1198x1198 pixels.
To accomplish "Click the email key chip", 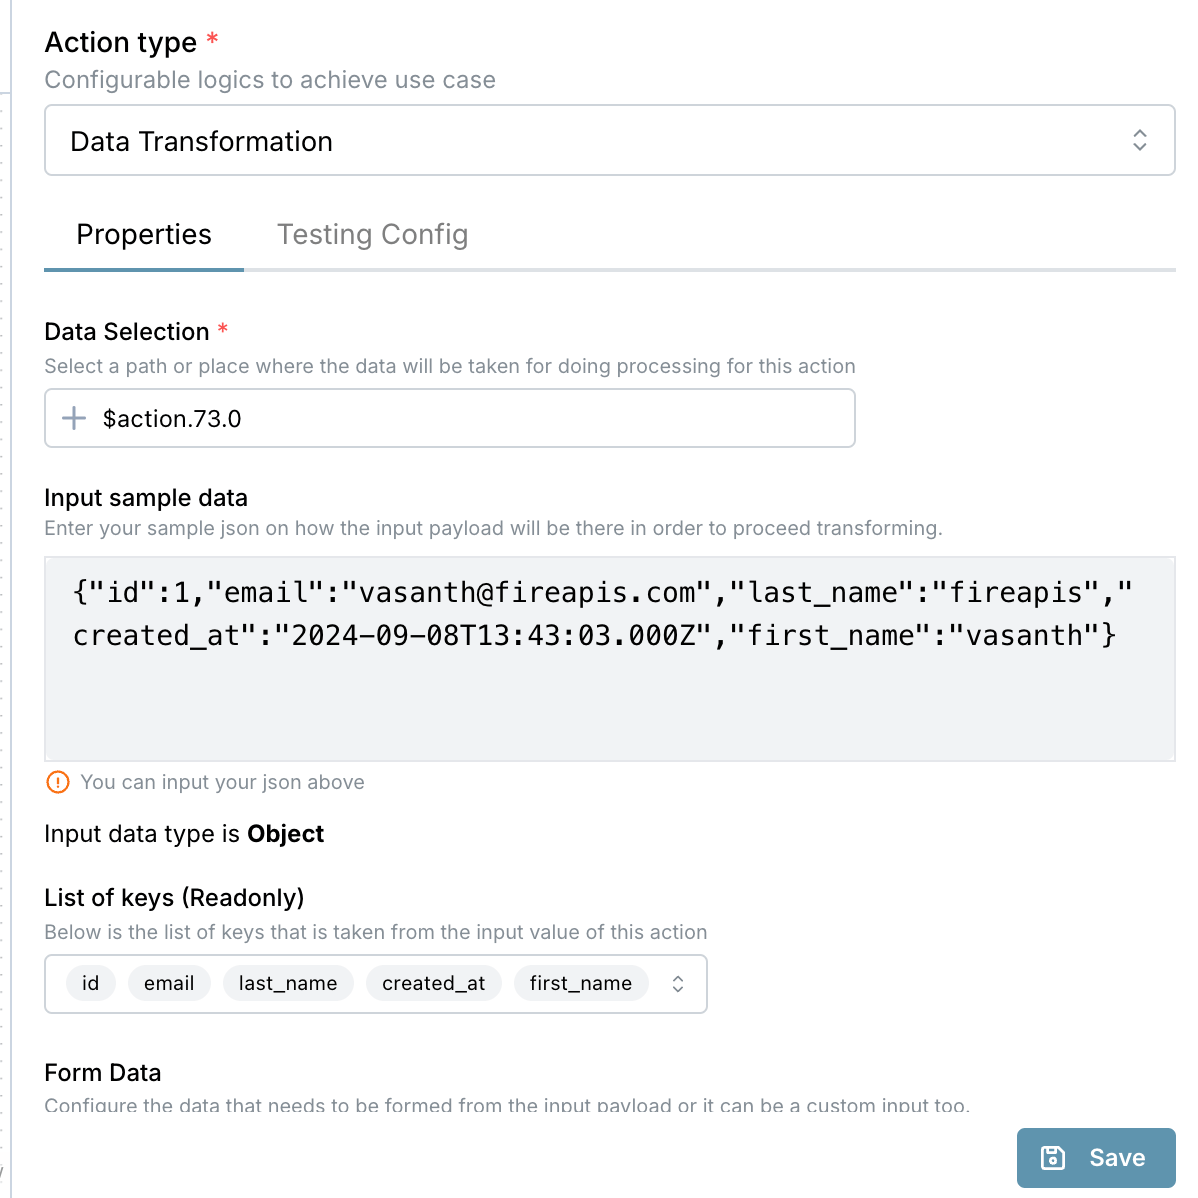I will tap(169, 983).
